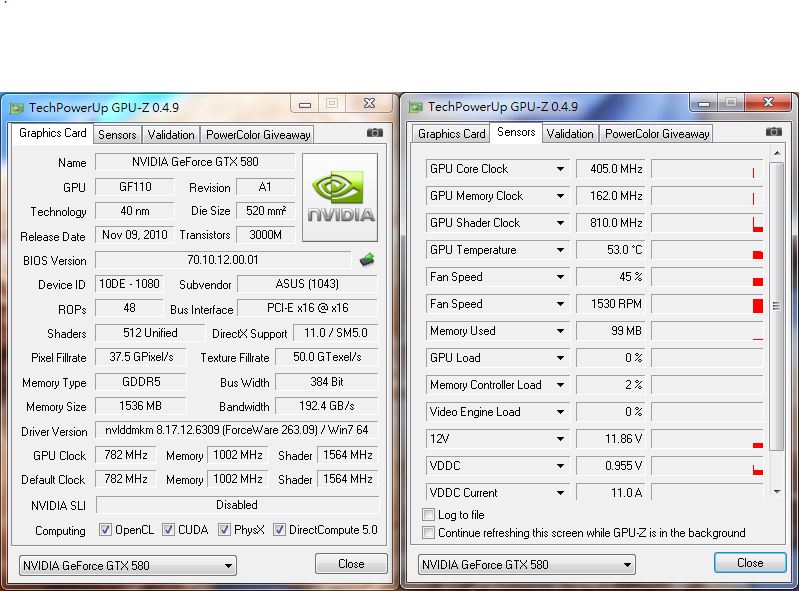
Task: Toggle the PhysX checkbox
Action: click(x=224, y=530)
